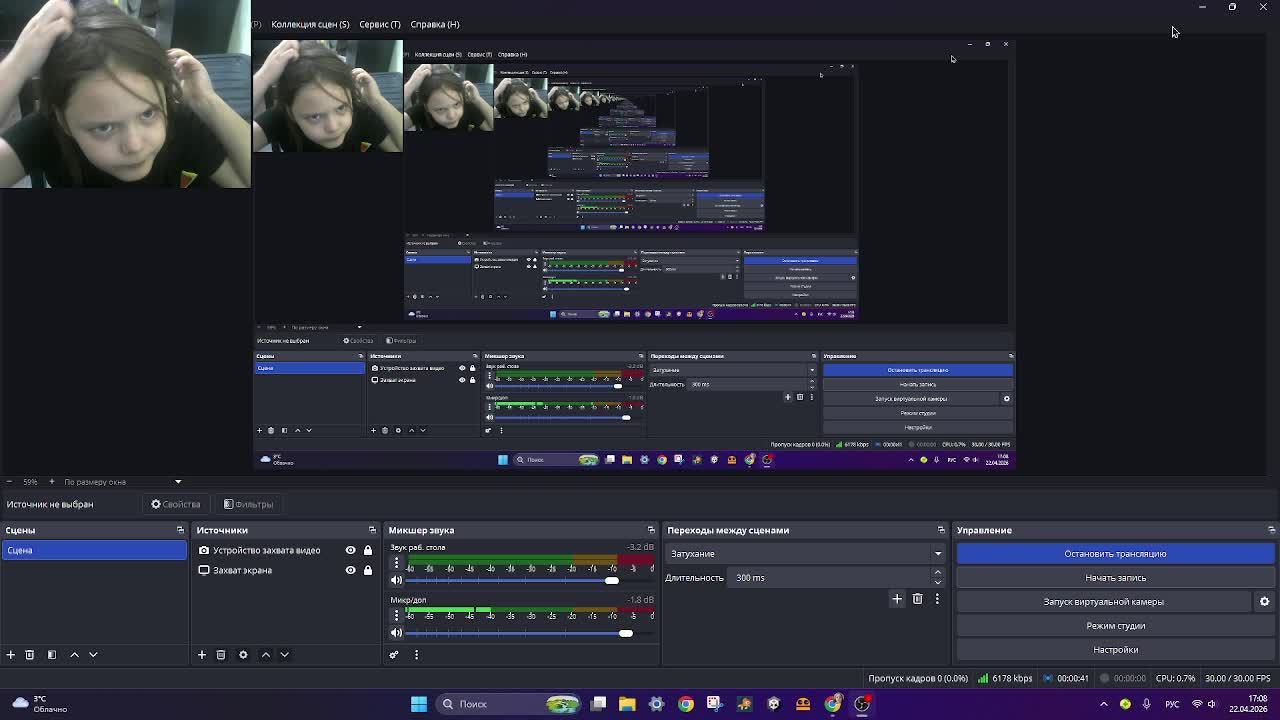Image resolution: width=1280 pixels, height=720 pixels.
Task: Move the scene up with arrow icon
Action: 74,655
